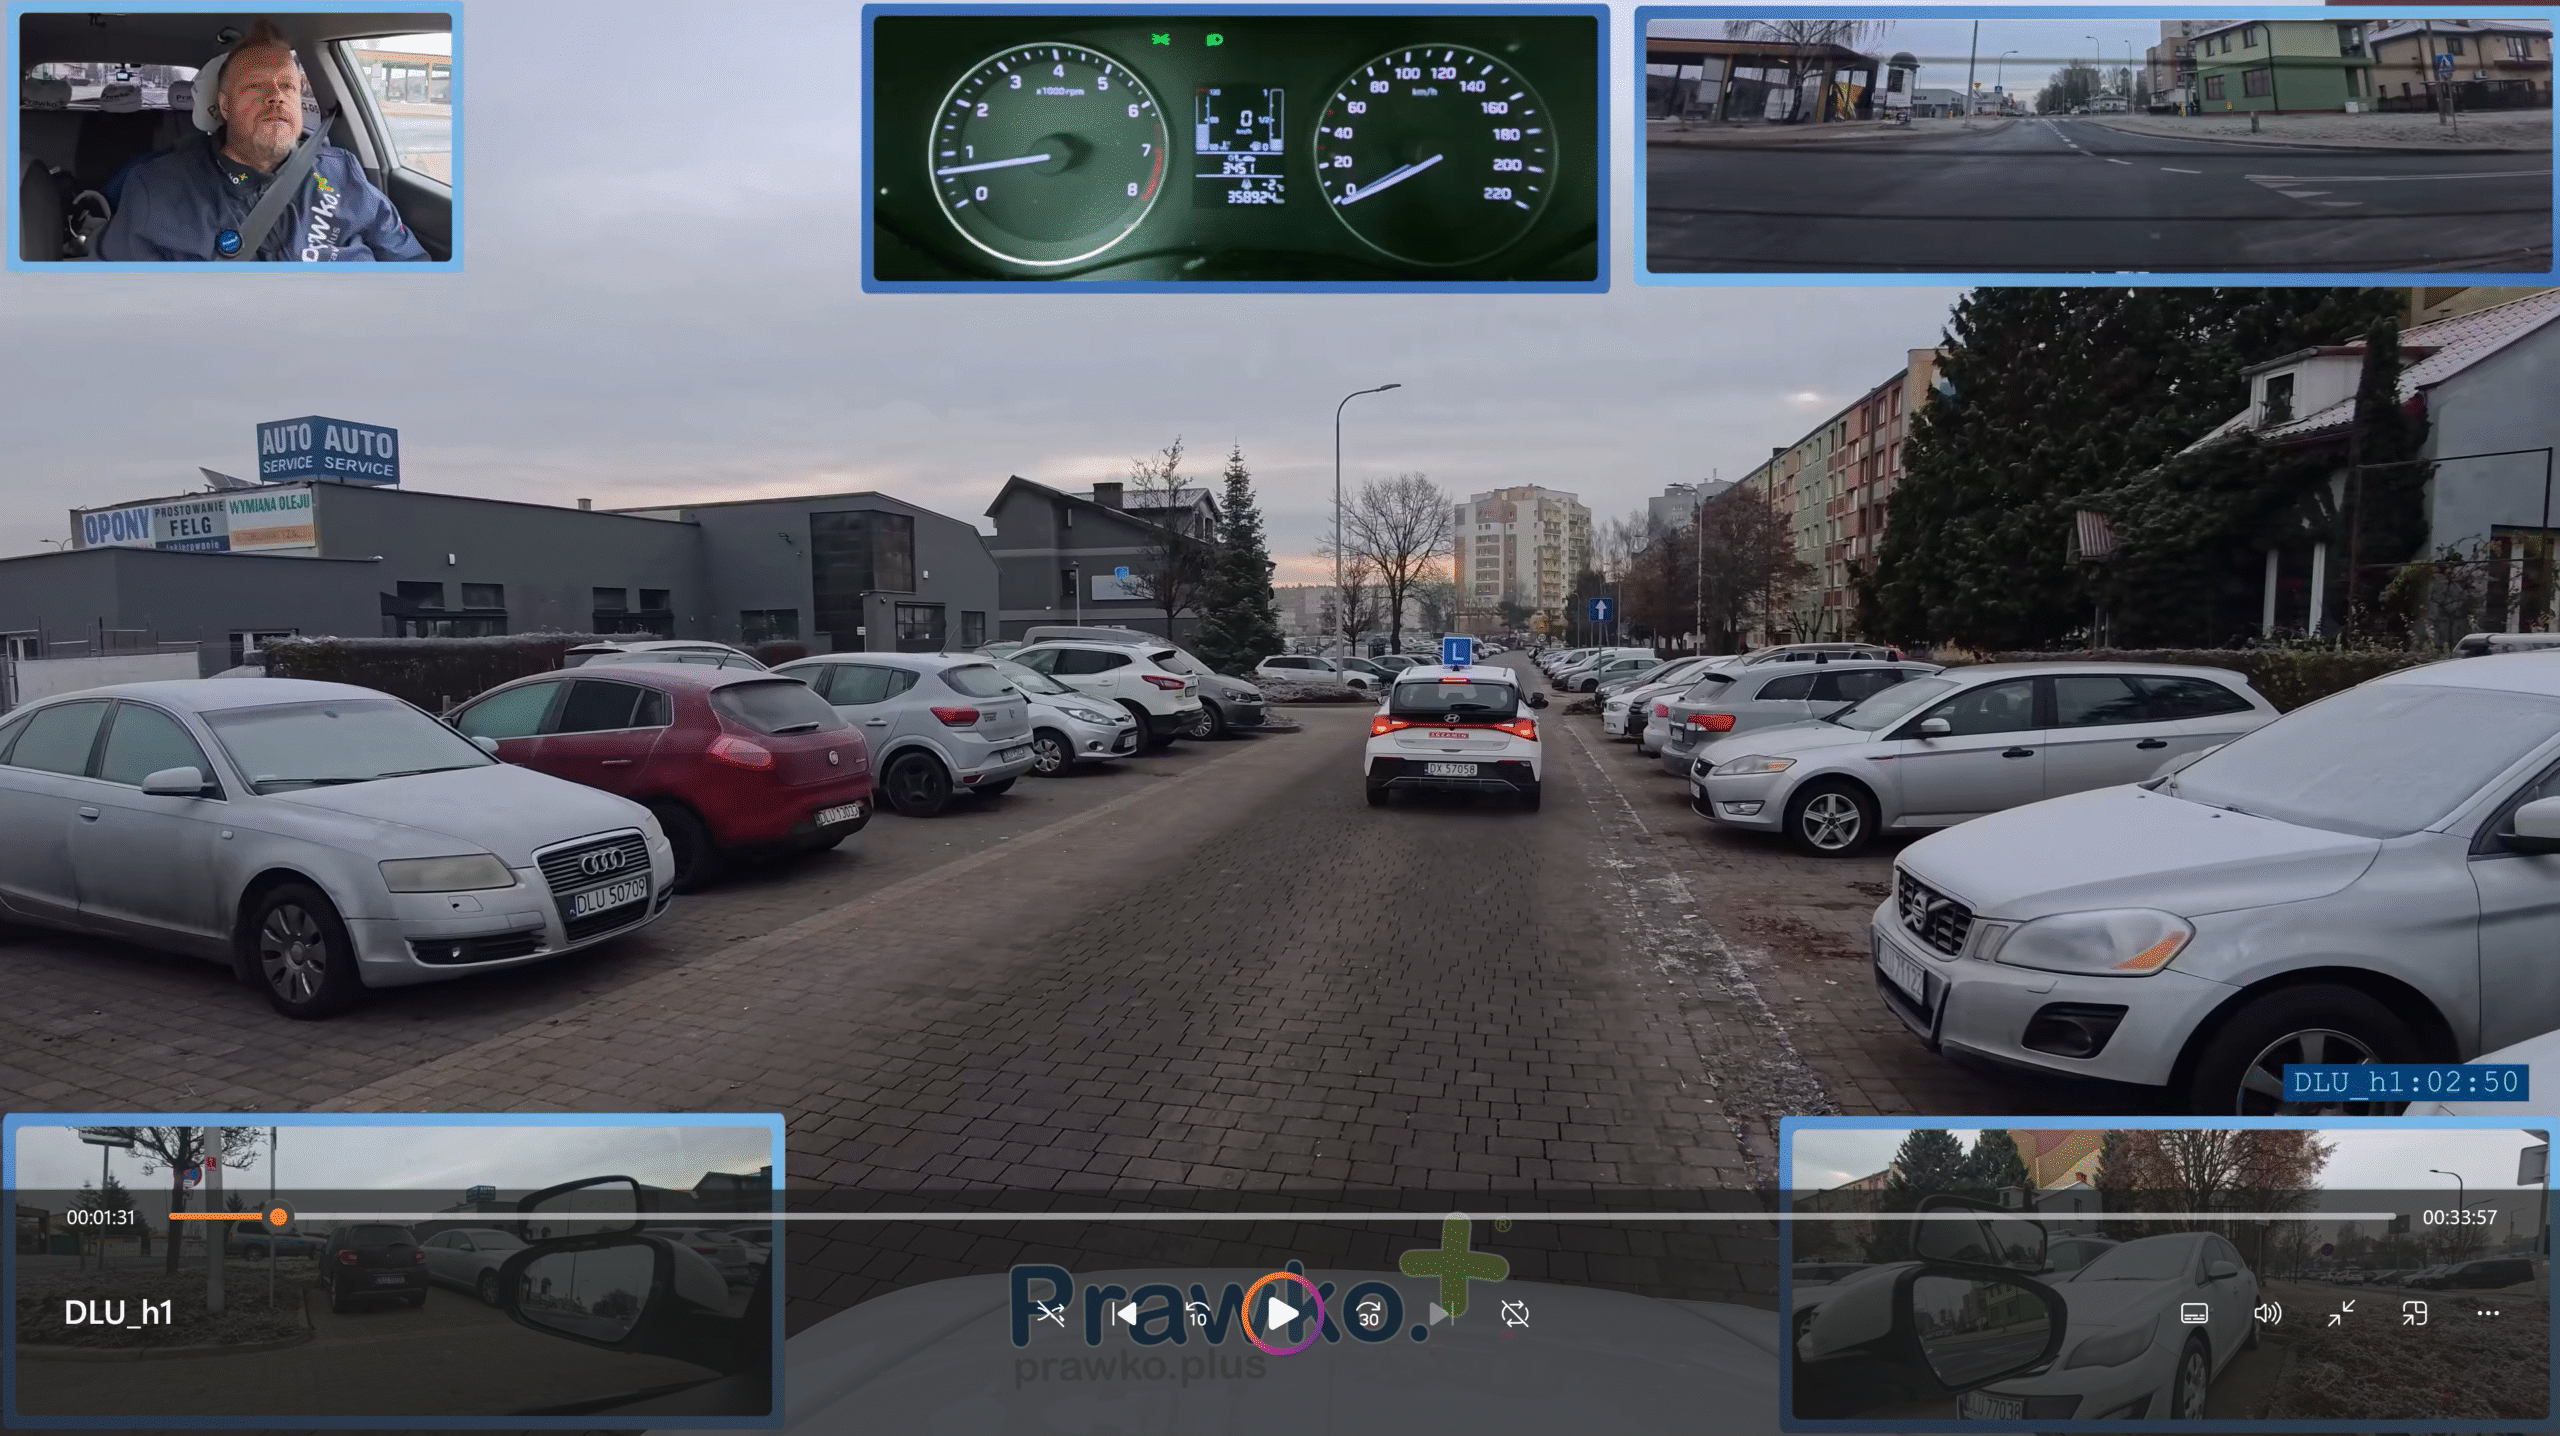Screen dimensions: 2560x1436
Task: Click the DLU_h1:02:50 timestamp overlay
Action: [2405, 1082]
